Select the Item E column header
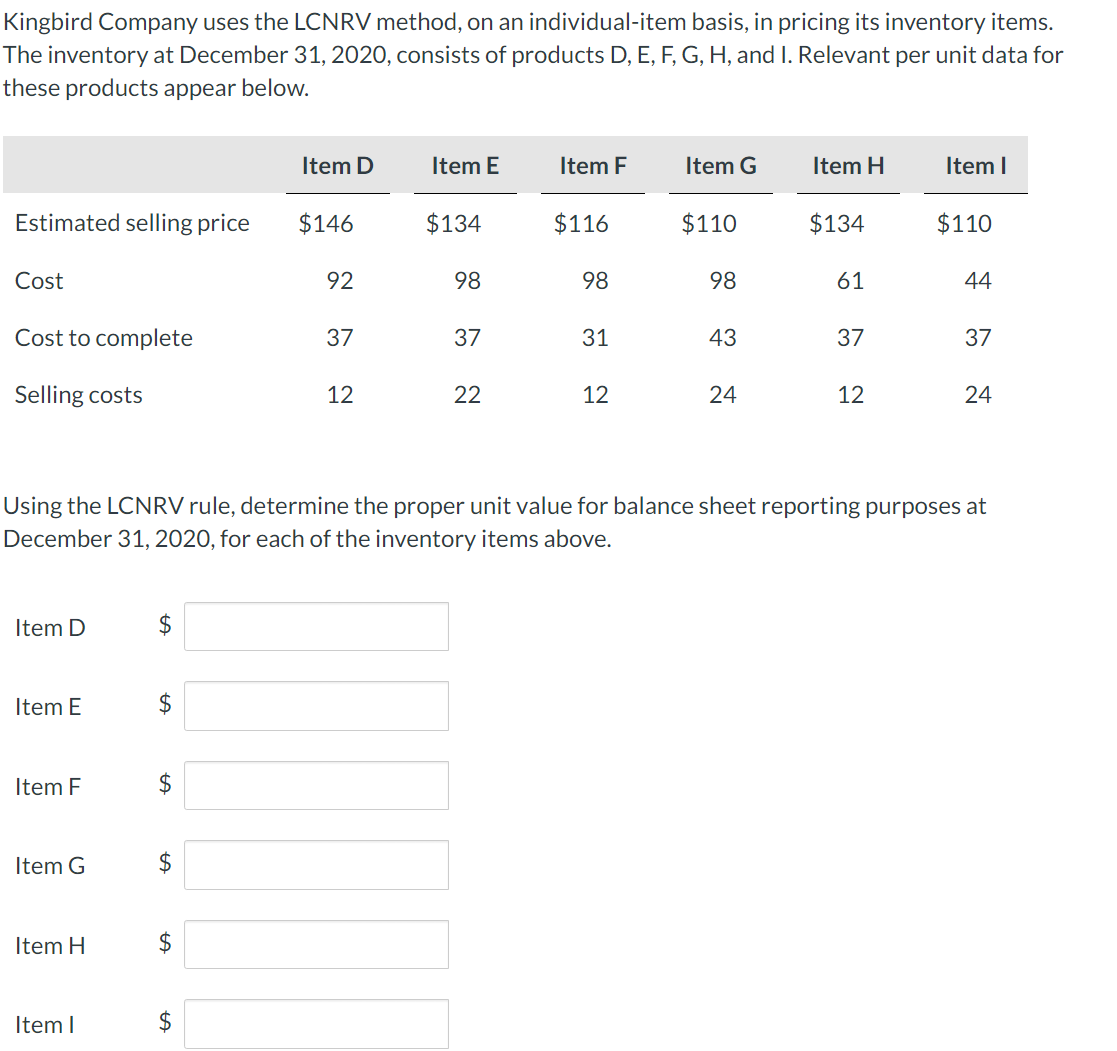1117x1051 pixels. pos(465,166)
